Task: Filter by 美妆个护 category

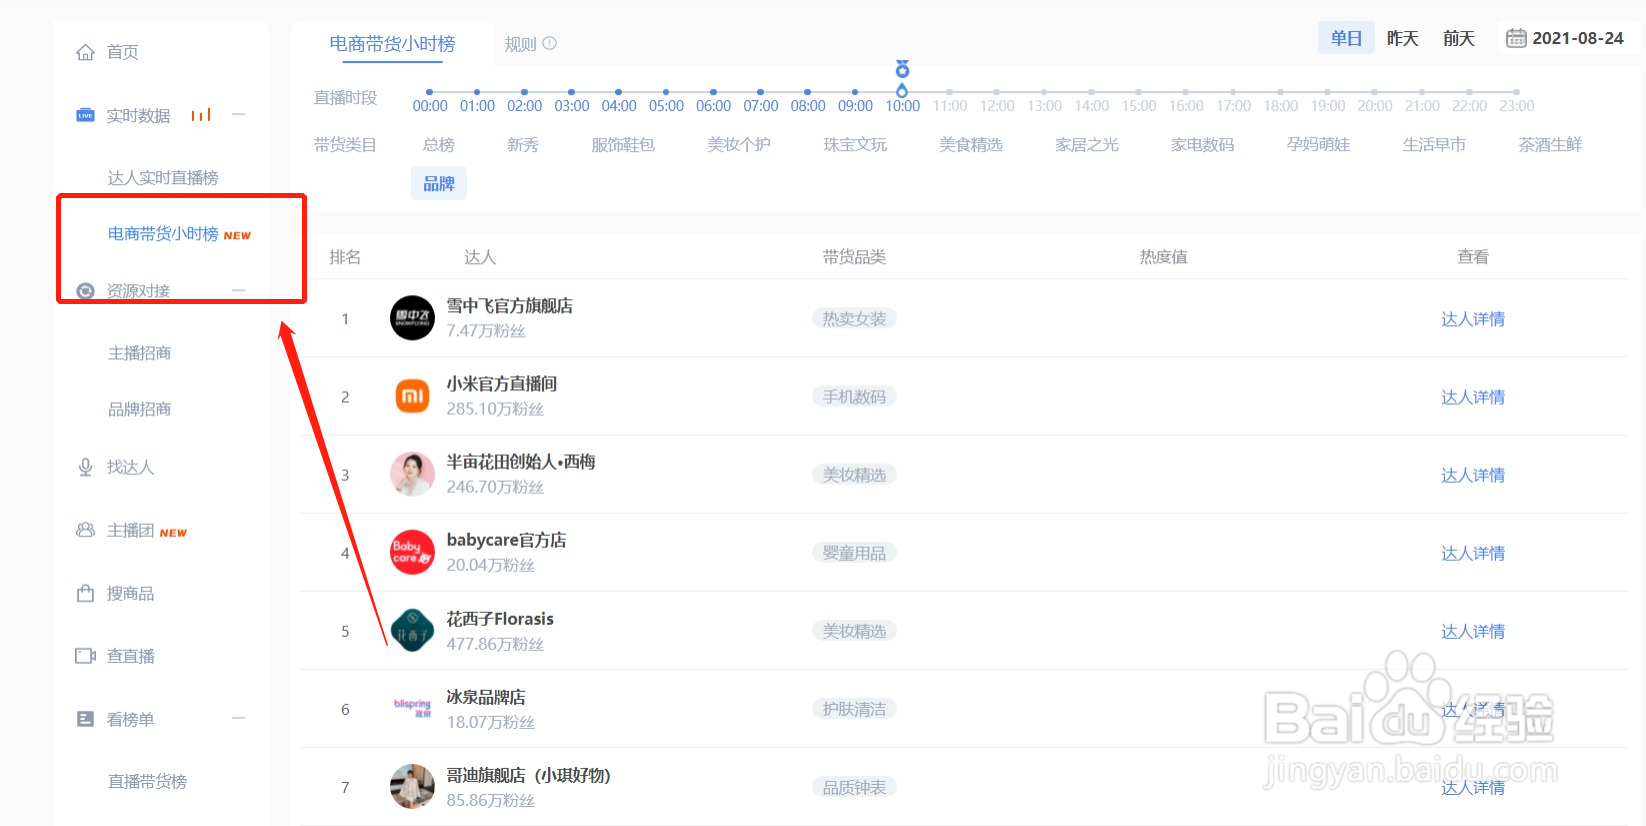Action: point(739,144)
